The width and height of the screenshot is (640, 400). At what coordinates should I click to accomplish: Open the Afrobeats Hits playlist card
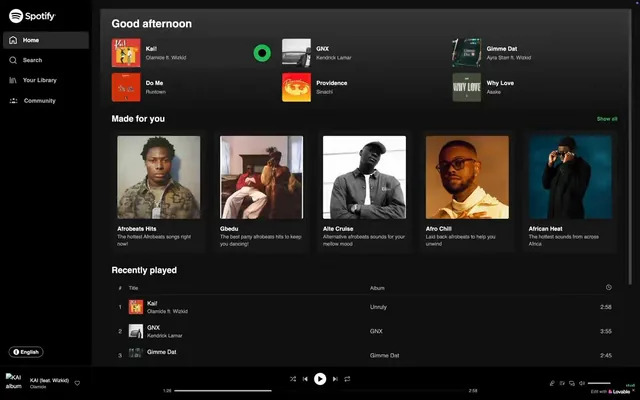159,192
